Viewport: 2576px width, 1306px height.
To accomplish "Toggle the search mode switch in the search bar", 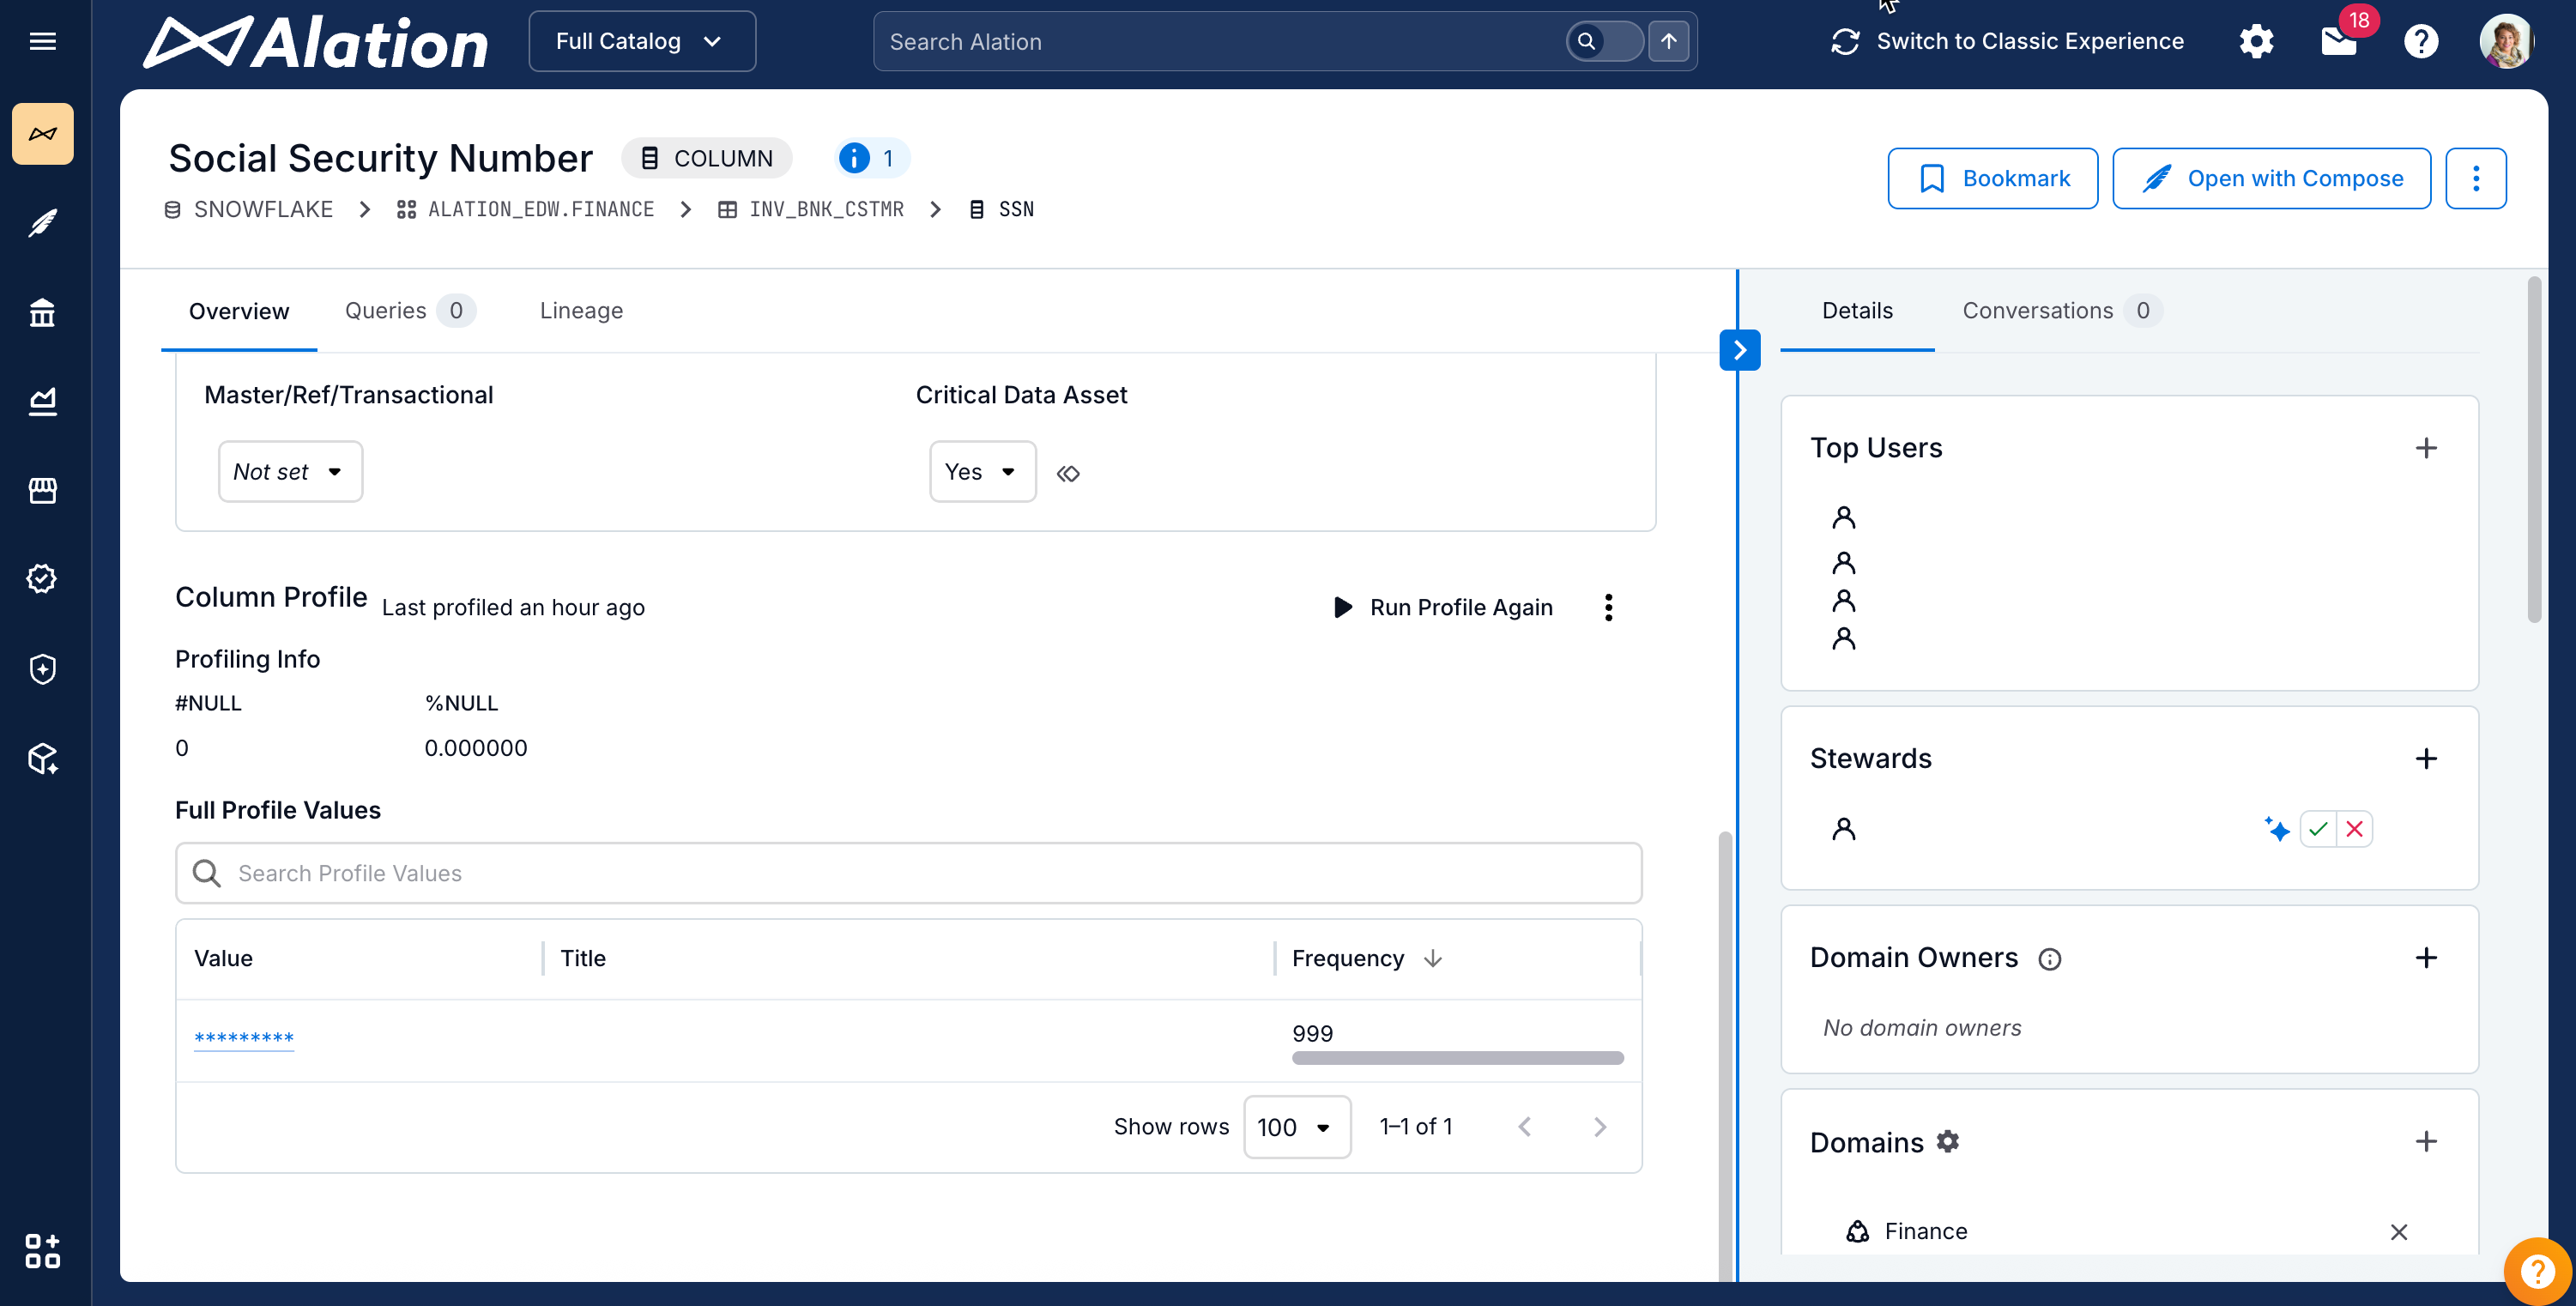I will click(x=1603, y=41).
